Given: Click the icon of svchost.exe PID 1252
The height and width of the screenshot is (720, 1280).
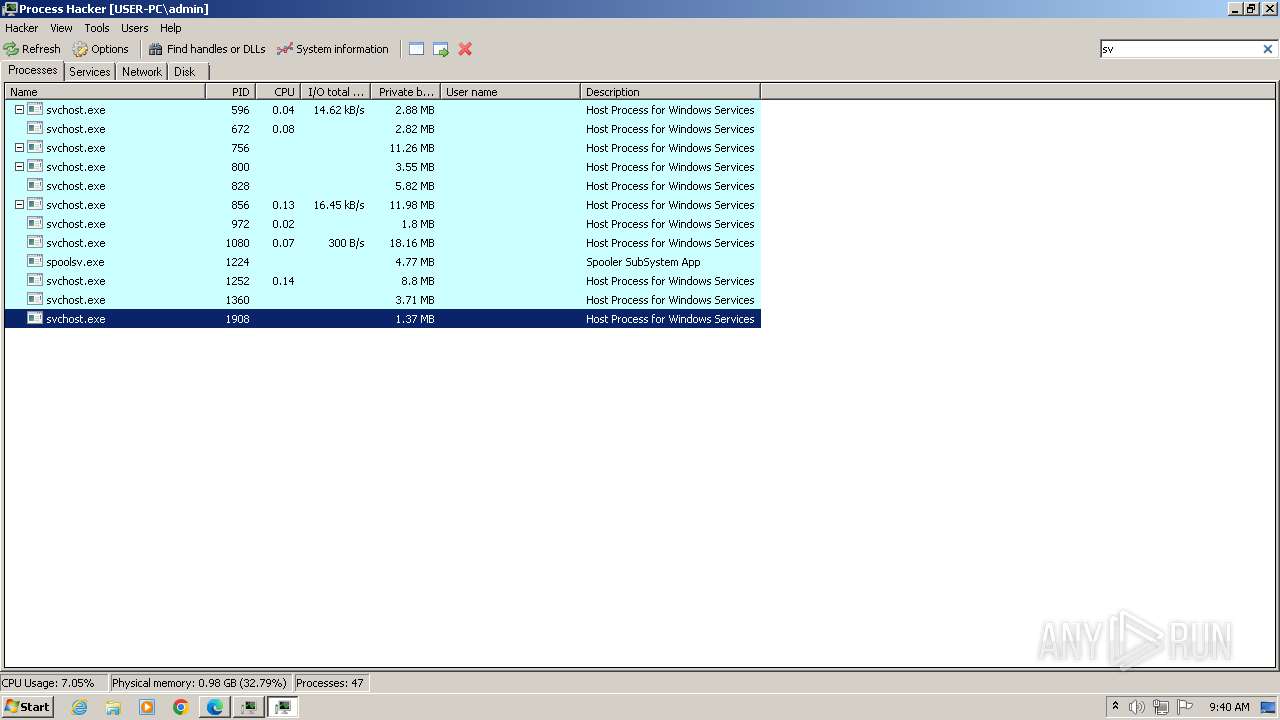Looking at the screenshot, I should pos(35,281).
